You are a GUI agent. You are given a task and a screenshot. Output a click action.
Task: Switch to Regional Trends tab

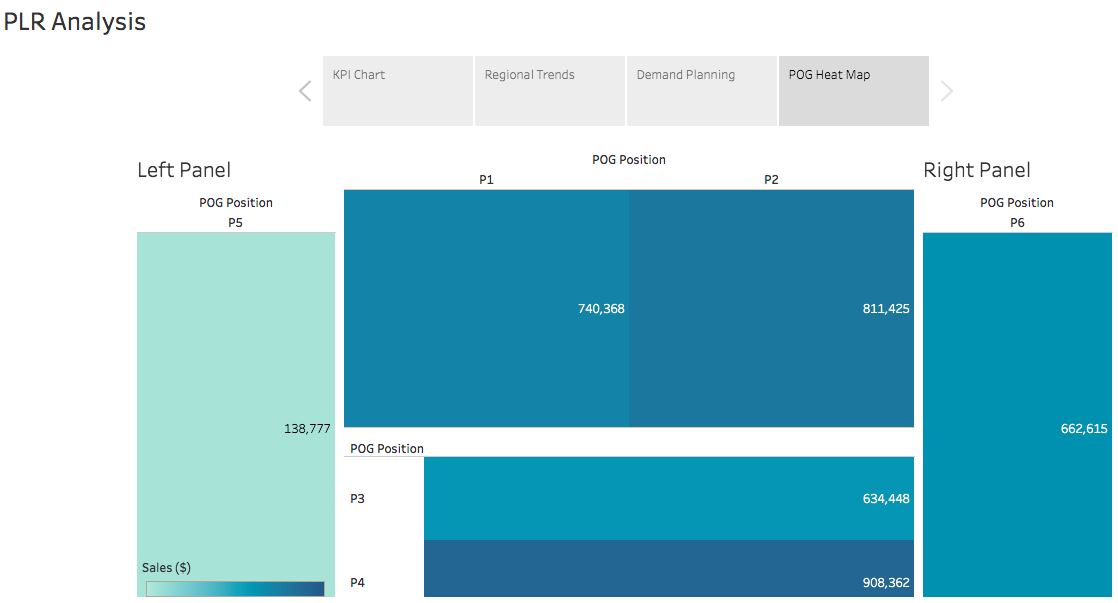(550, 91)
